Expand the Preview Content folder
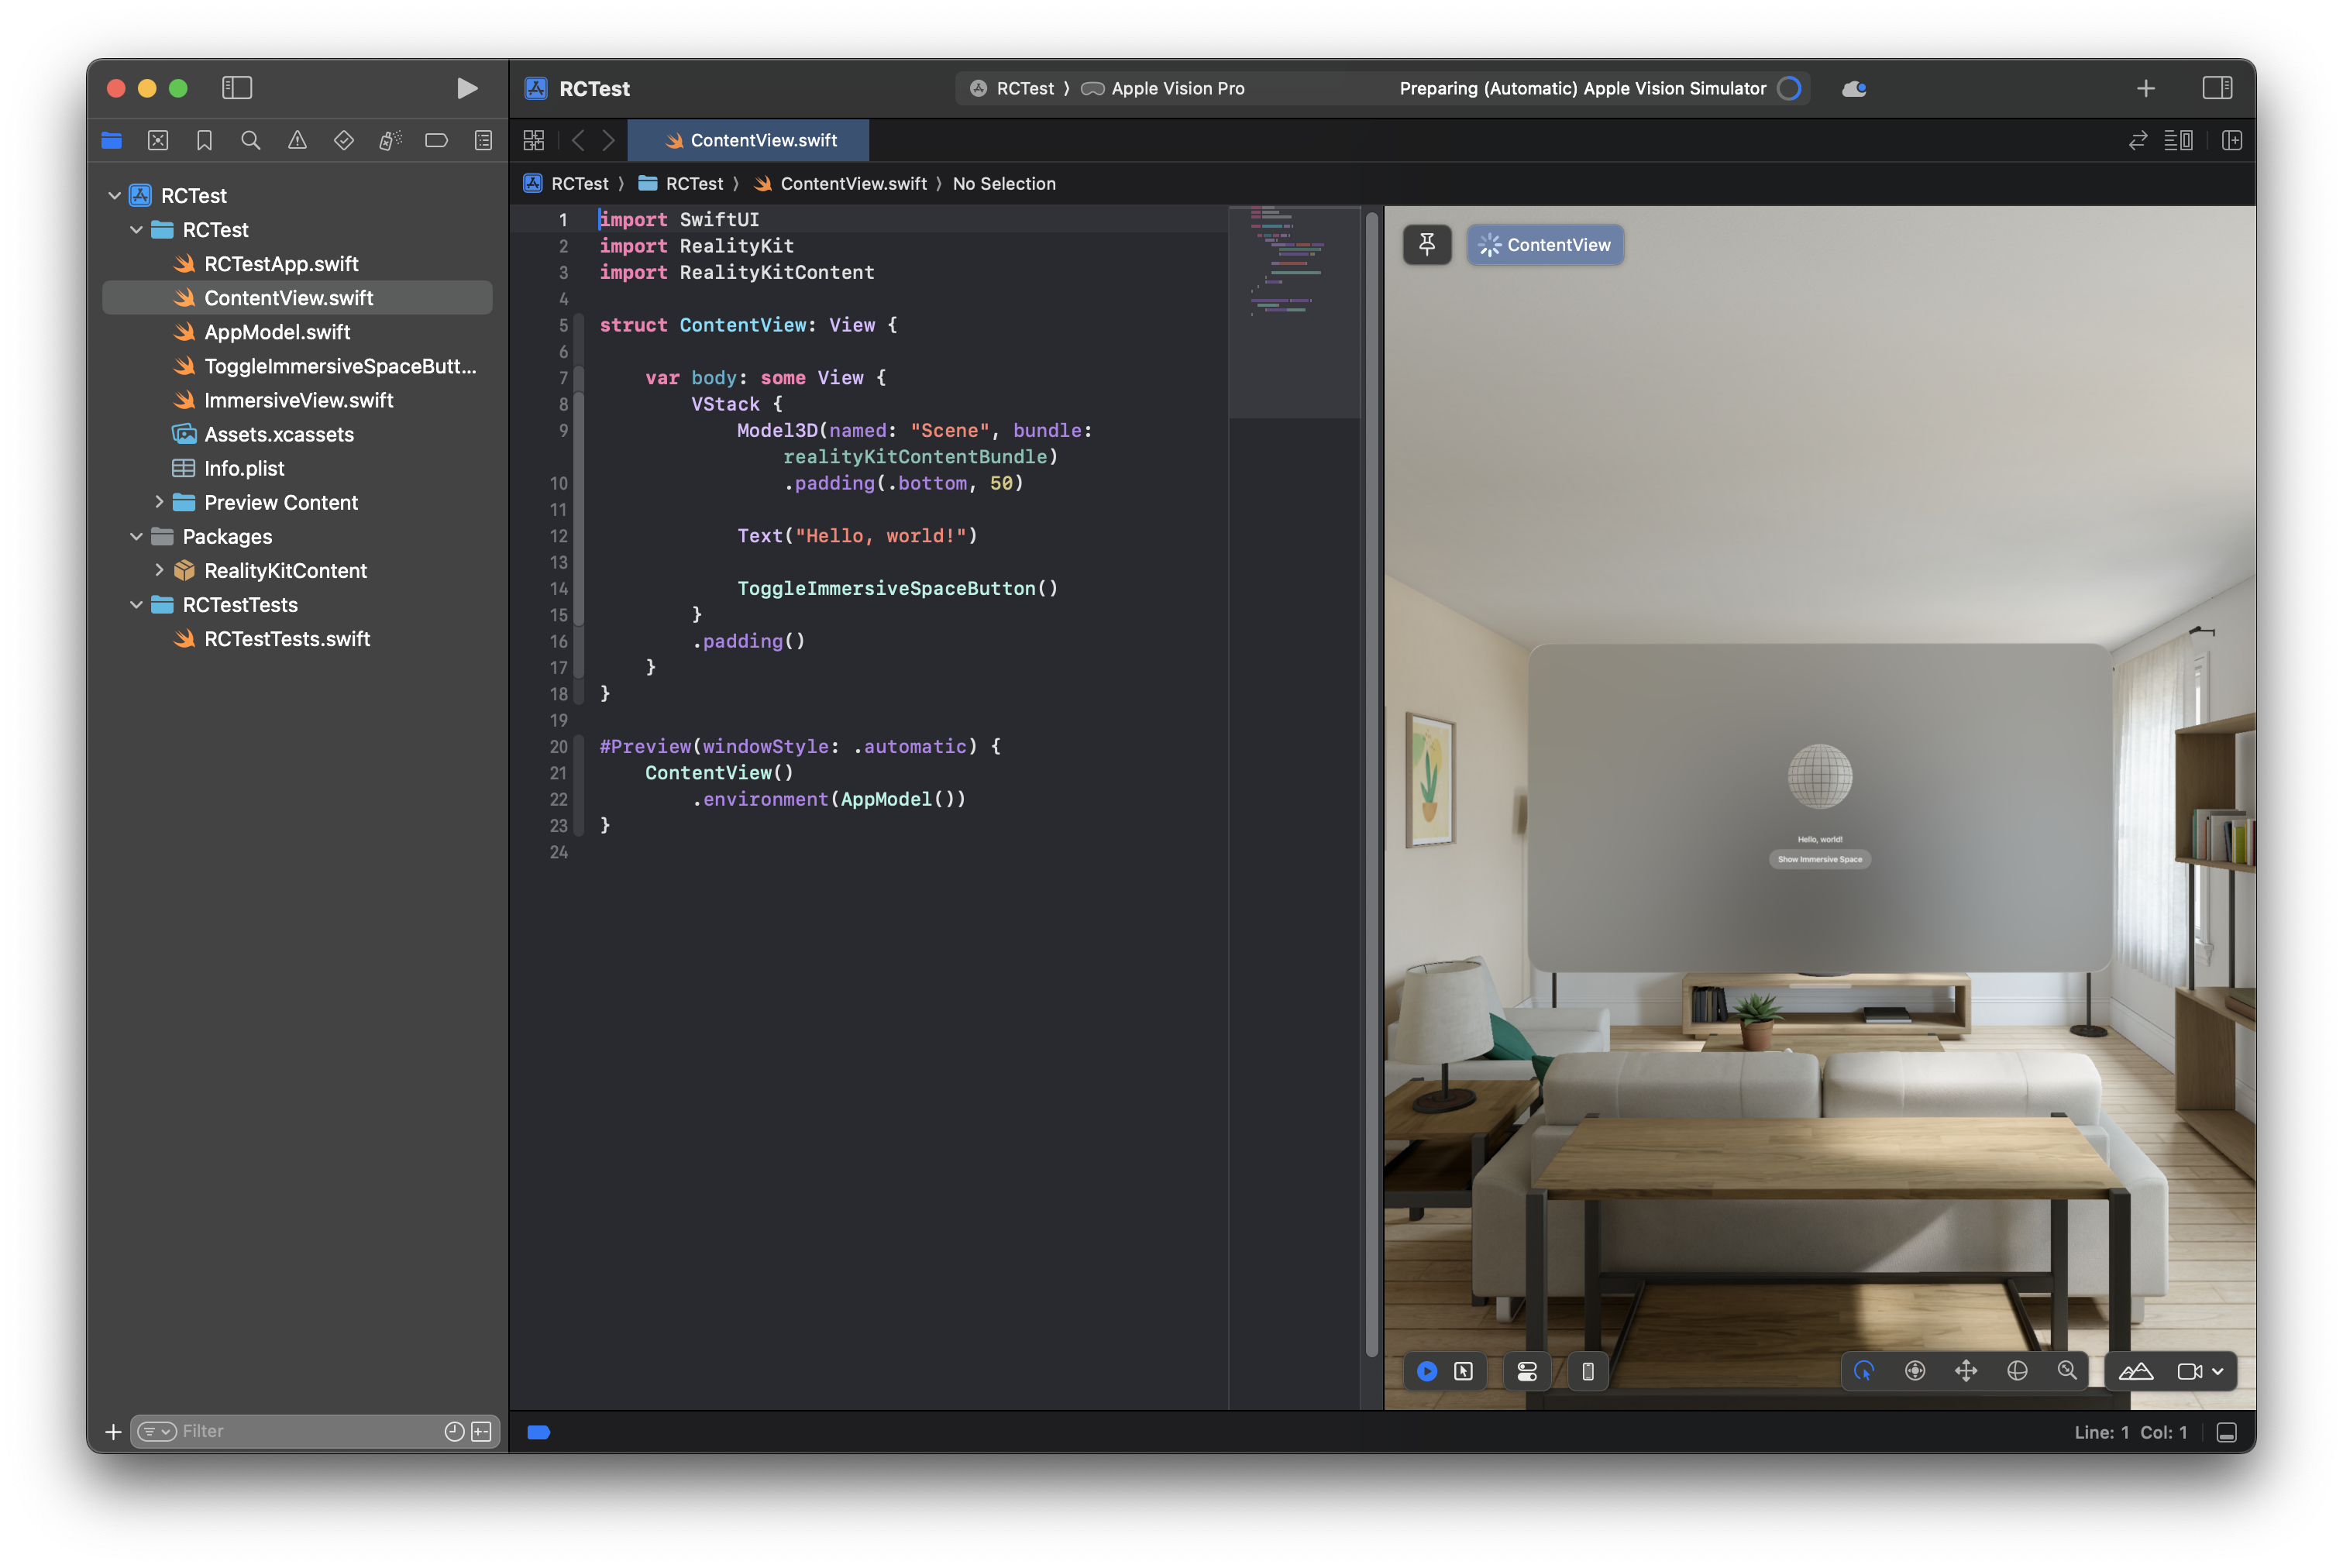The height and width of the screenshot is (1568, 2343). click(159, 502)
